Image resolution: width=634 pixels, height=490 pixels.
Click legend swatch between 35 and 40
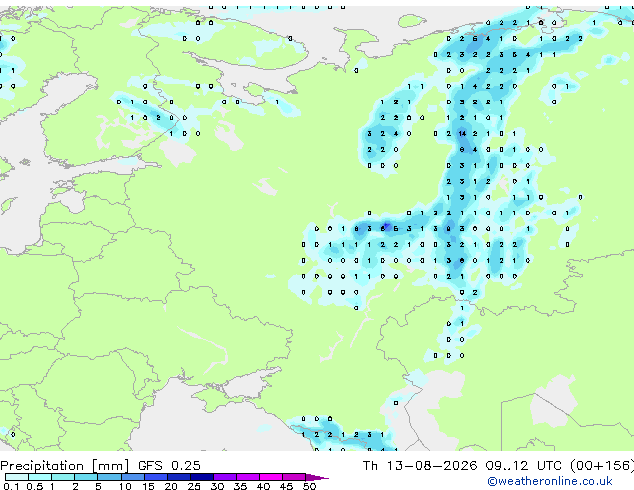point(248,477)
